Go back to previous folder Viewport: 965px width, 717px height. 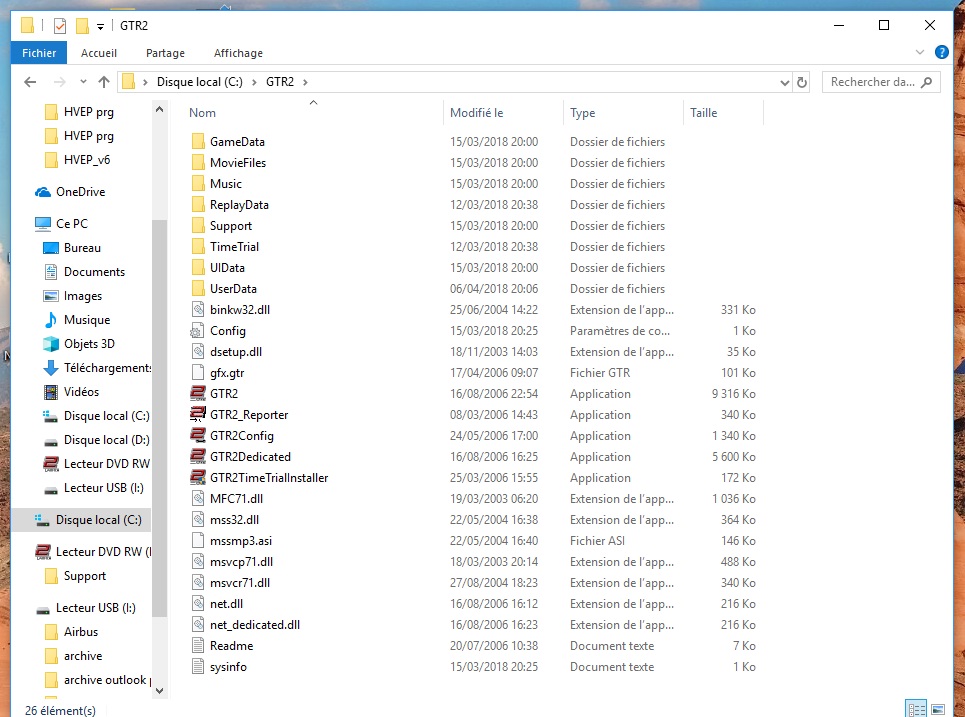(x=30, y=82)
